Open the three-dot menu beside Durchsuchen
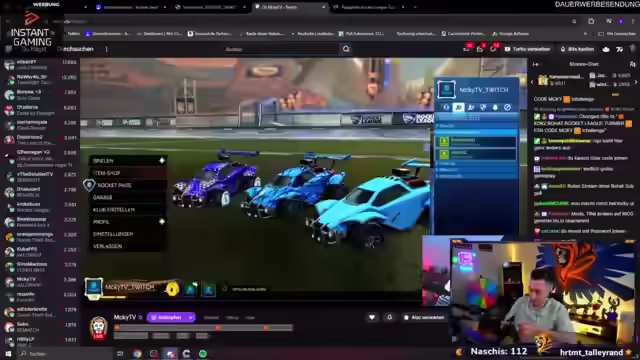This screenshot has width=640, height=360. click(107, 49)
